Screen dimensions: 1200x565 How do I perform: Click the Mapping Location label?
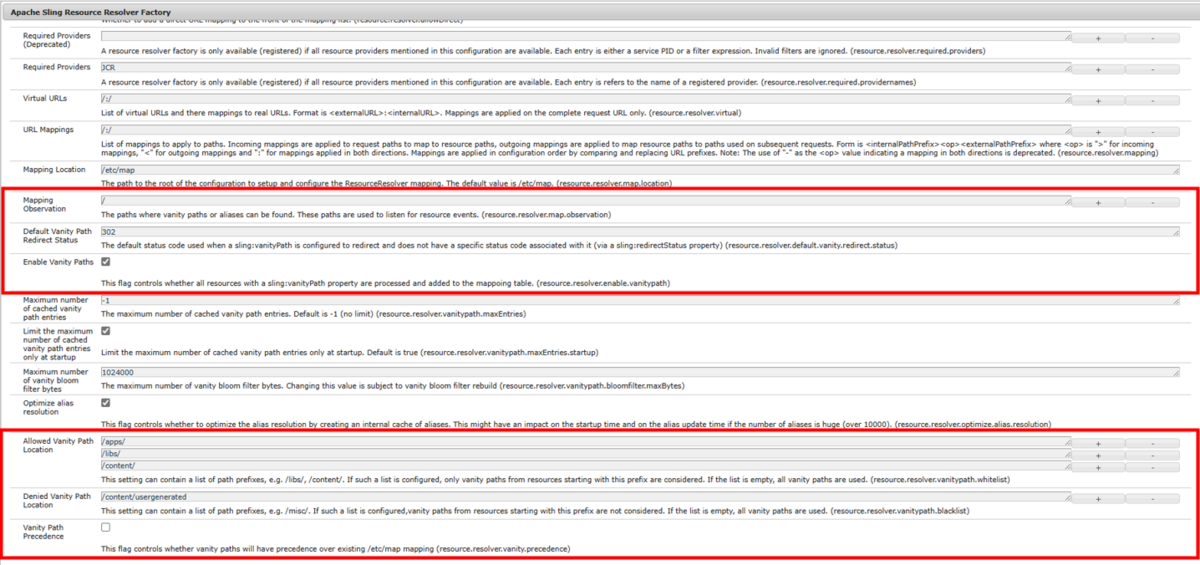54,170
